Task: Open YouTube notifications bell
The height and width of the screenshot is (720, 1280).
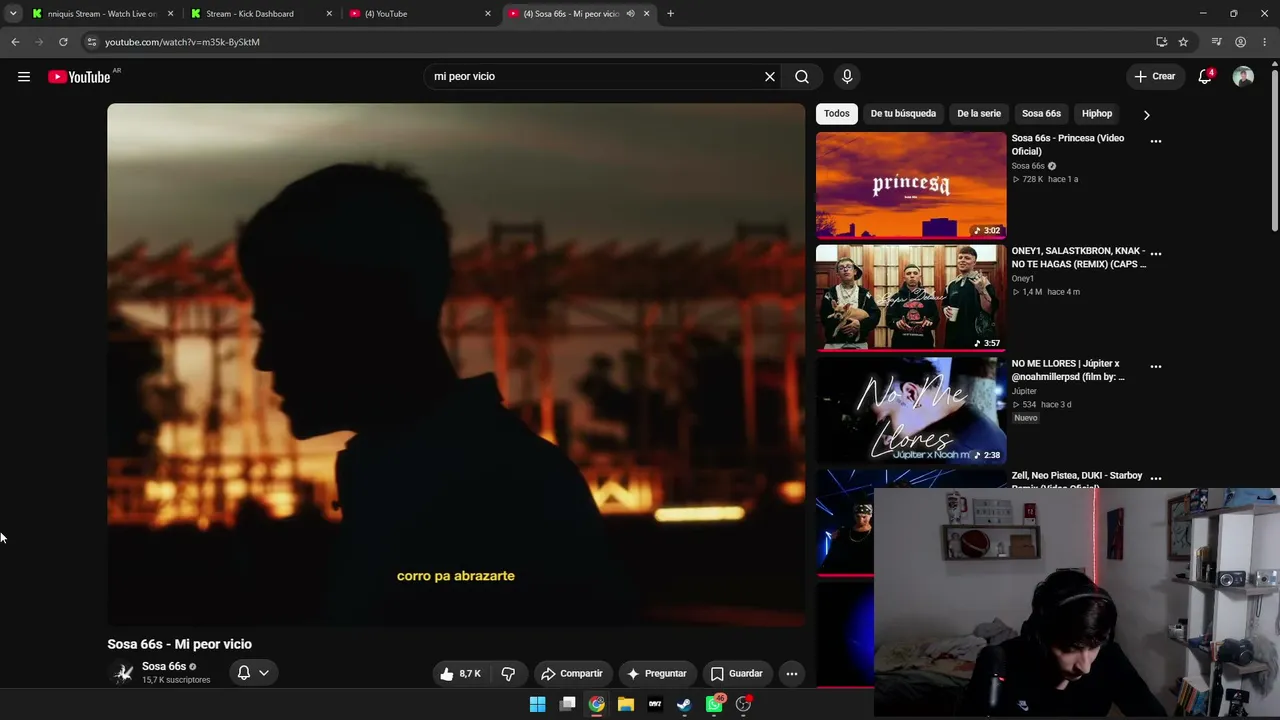Action: (x=1205, y=76)
